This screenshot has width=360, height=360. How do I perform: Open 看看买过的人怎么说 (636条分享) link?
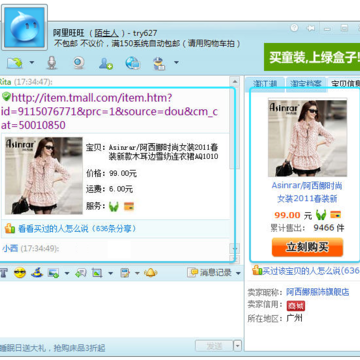tap(77, 229)
